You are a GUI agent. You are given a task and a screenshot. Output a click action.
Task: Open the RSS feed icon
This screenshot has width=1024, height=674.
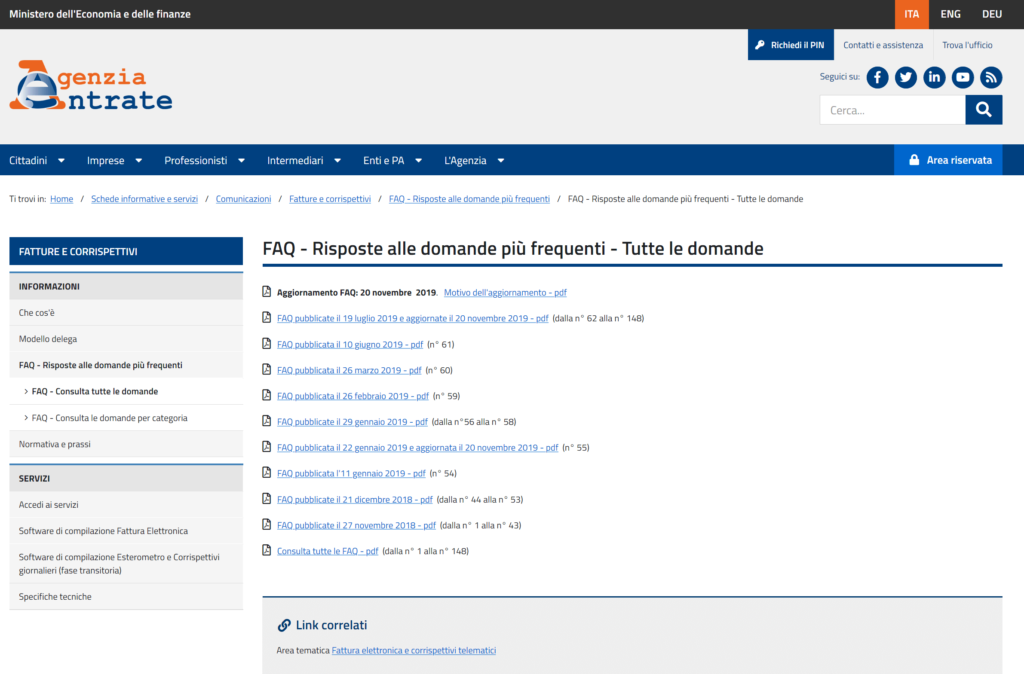[991, 78]
